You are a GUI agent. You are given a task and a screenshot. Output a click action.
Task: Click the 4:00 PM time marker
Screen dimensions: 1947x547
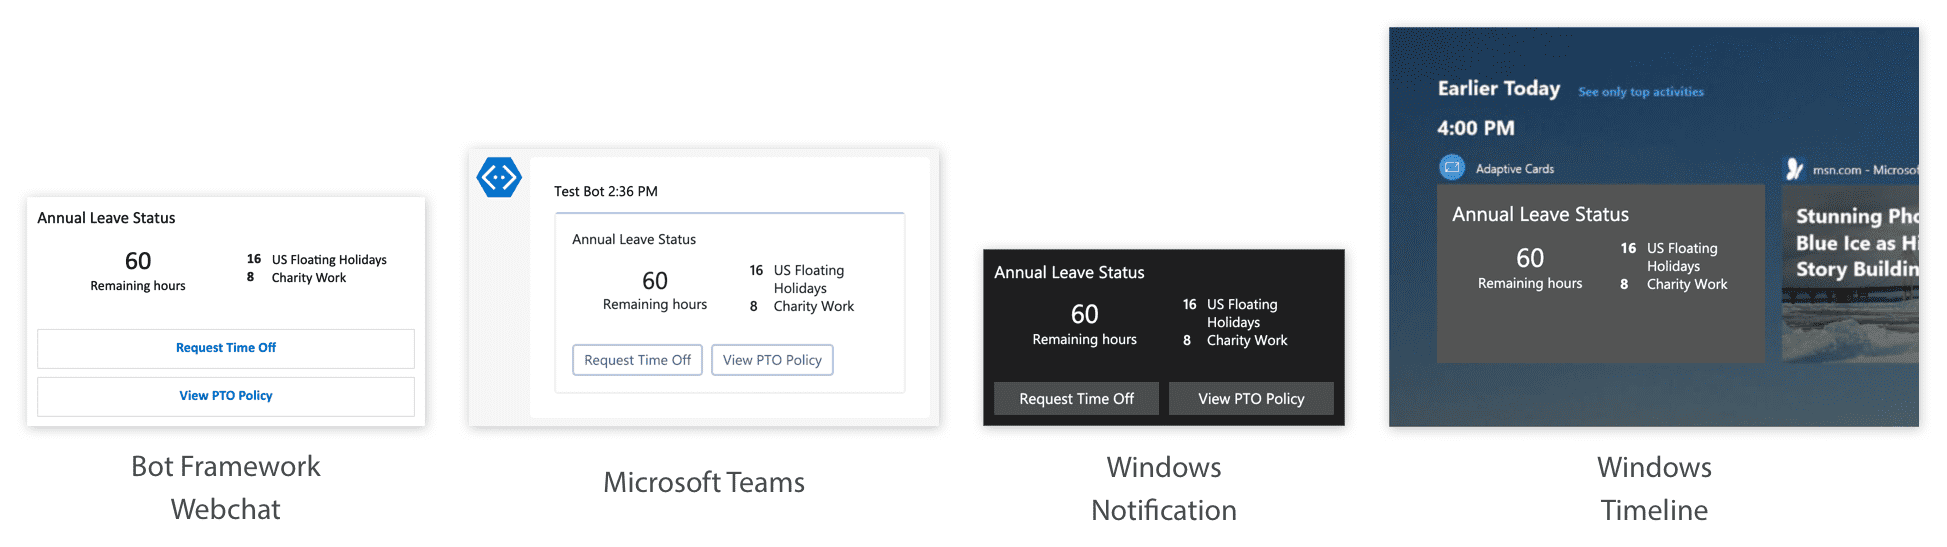coord(1476,128)
